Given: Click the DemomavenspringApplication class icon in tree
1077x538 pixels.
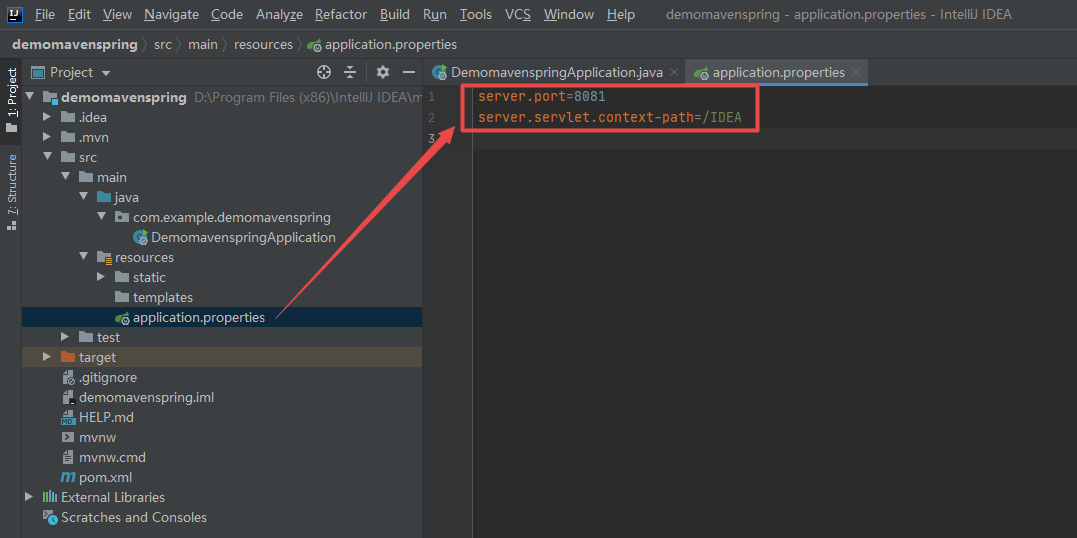Looking at the screenshot, I should [140, 238].
